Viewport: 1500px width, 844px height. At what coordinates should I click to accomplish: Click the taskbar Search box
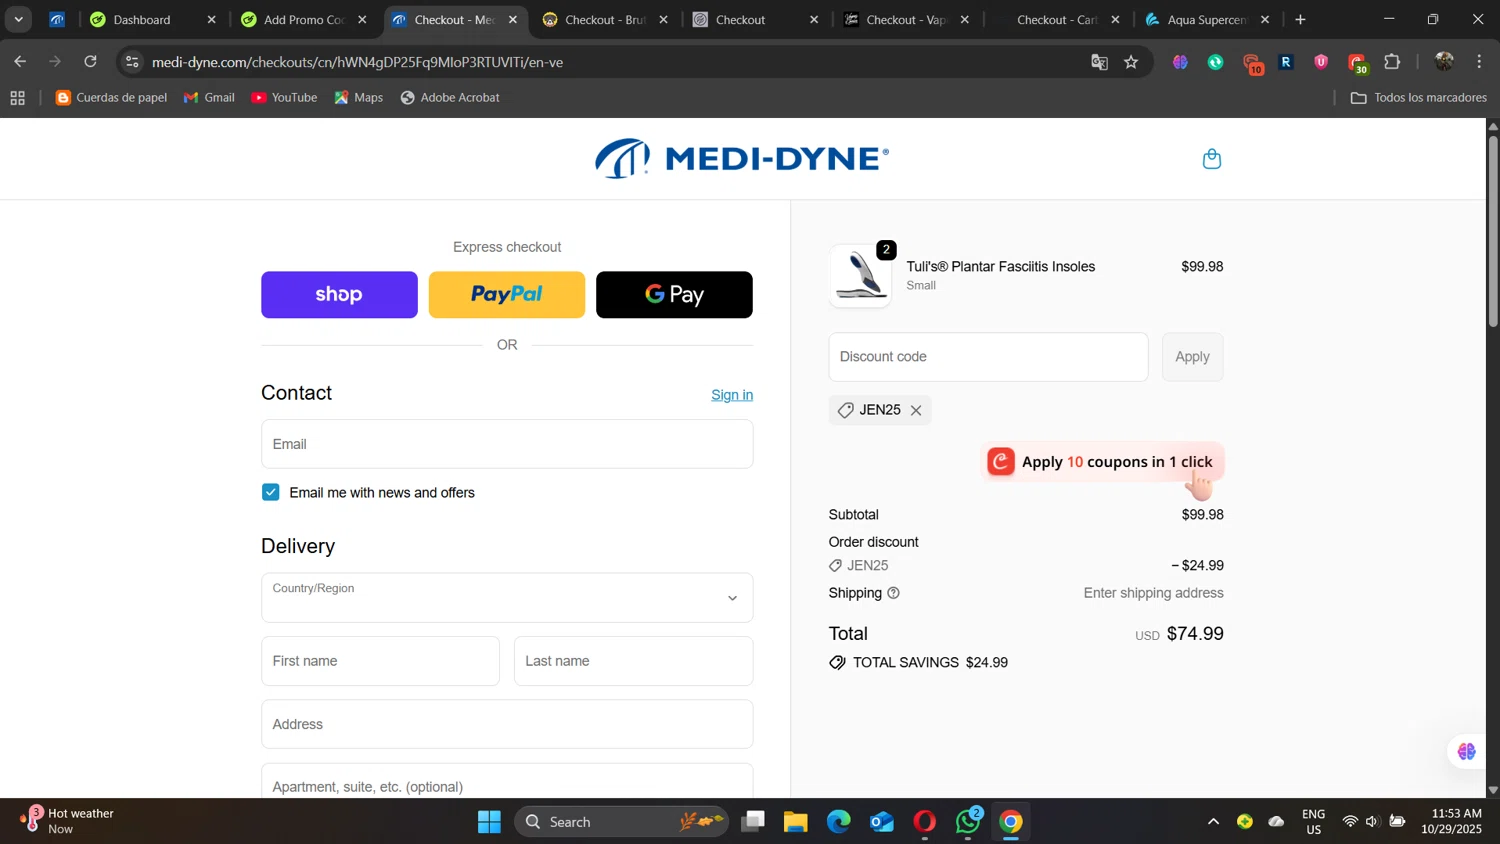tap(620, 822)
